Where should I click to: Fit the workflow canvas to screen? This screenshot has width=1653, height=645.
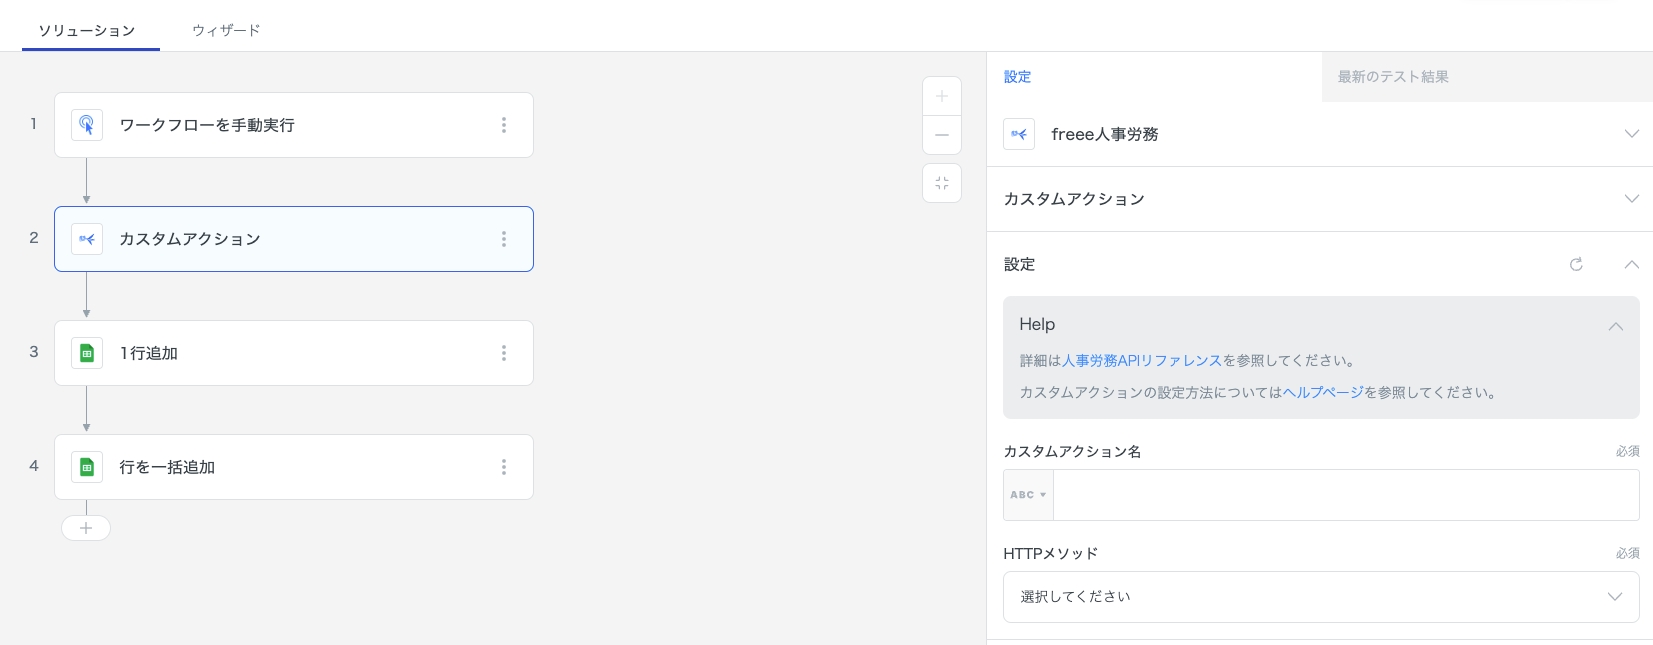pyautogui.click(x=941, y=183)
